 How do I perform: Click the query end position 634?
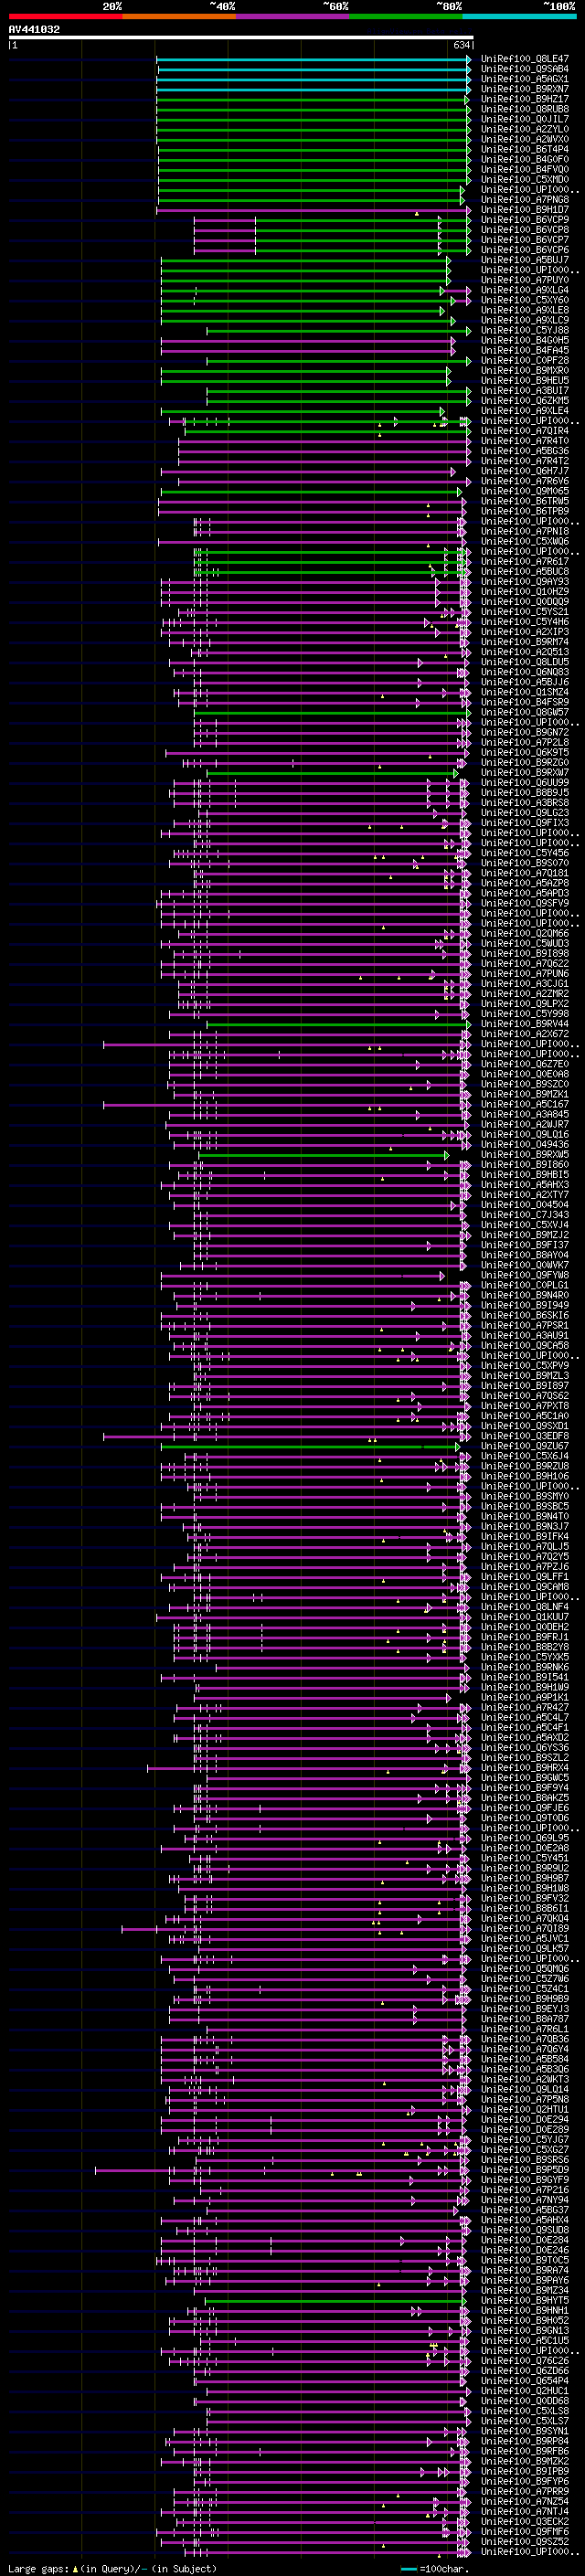461,45
